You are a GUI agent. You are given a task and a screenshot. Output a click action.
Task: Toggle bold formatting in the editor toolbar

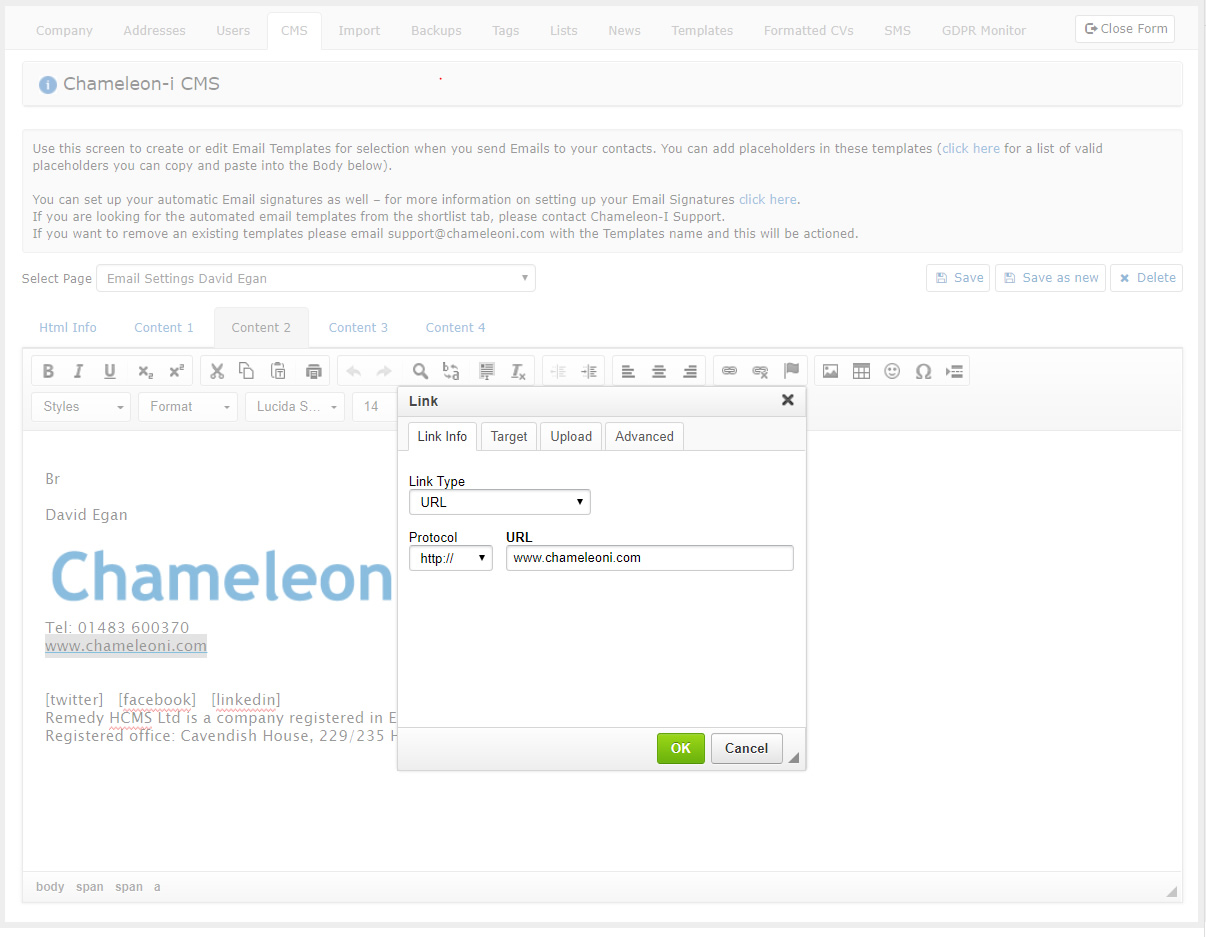click(x=48, y=371)
